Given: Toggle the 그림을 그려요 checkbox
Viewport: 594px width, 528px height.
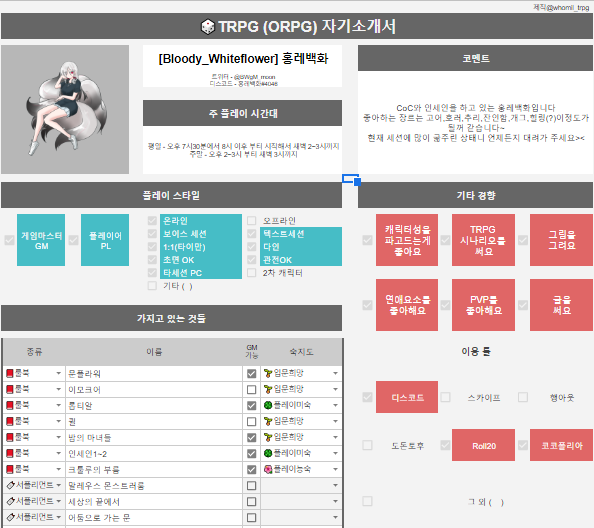Looking at the screenshot, I should coord(523,240).
